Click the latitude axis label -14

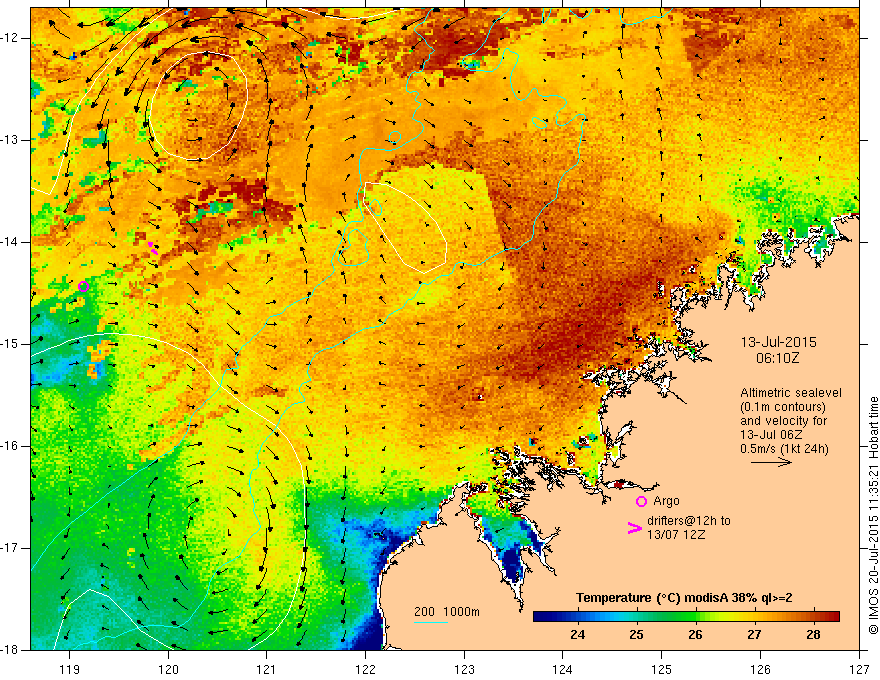[11, 242]
